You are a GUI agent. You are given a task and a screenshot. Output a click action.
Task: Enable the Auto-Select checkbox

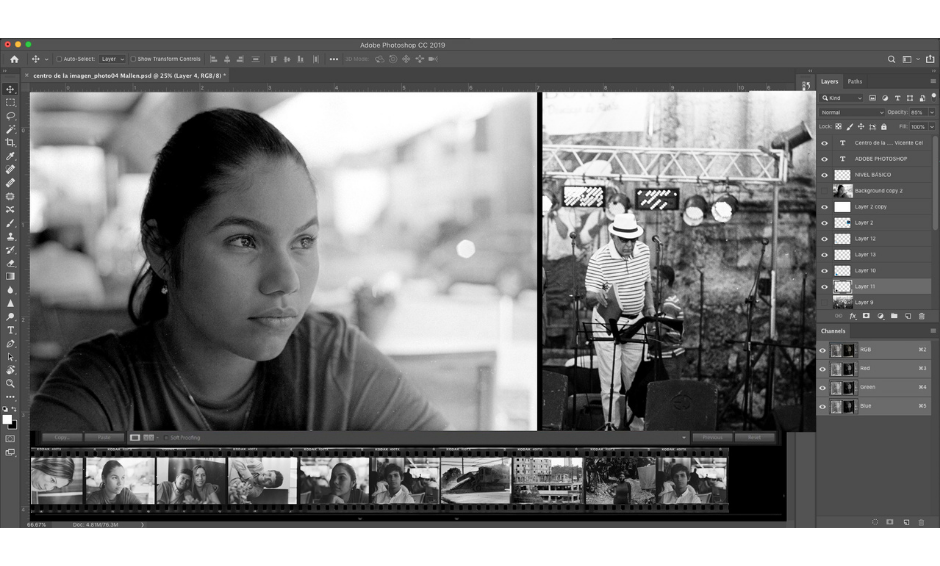(x=60, y=59)
